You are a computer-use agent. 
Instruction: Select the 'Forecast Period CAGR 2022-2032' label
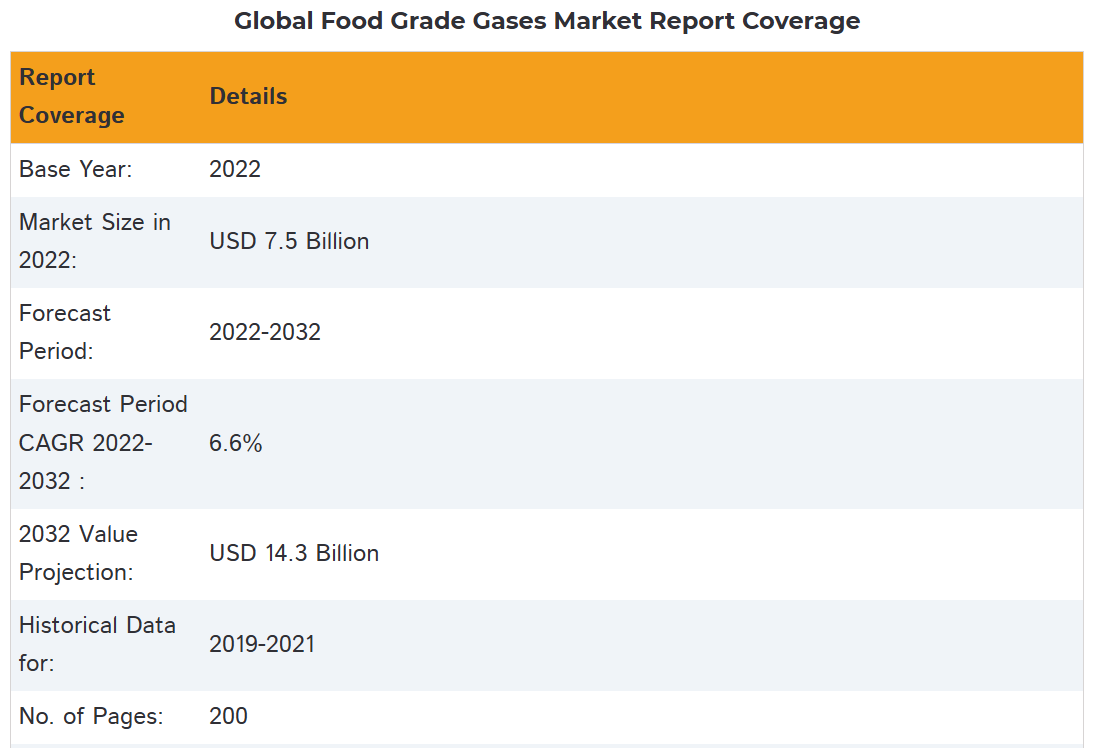click(103, 443)
